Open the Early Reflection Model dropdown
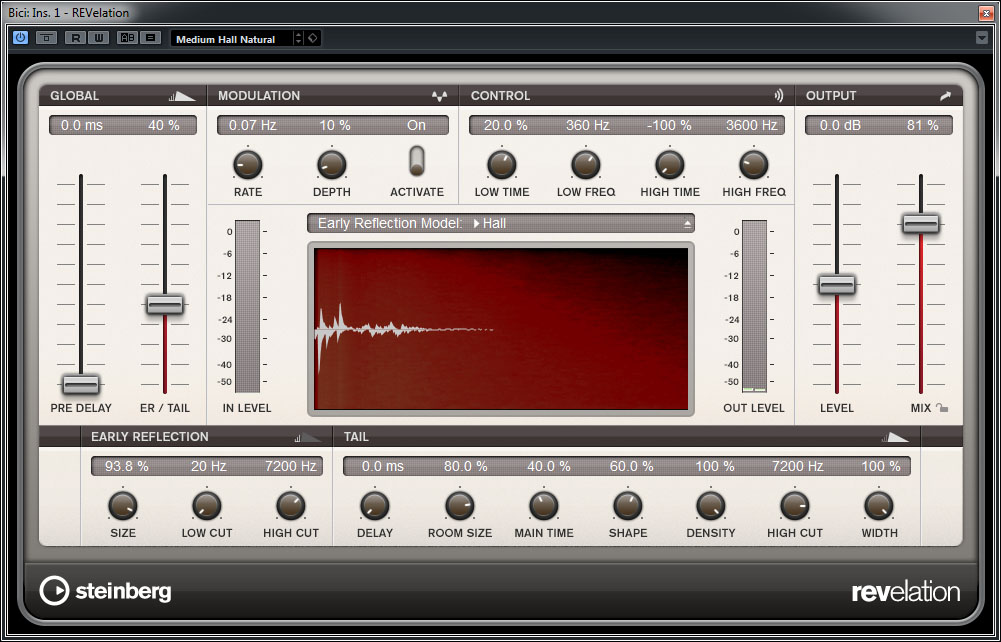This screenshot has height=642, width=1001. [x=501, y=223]
